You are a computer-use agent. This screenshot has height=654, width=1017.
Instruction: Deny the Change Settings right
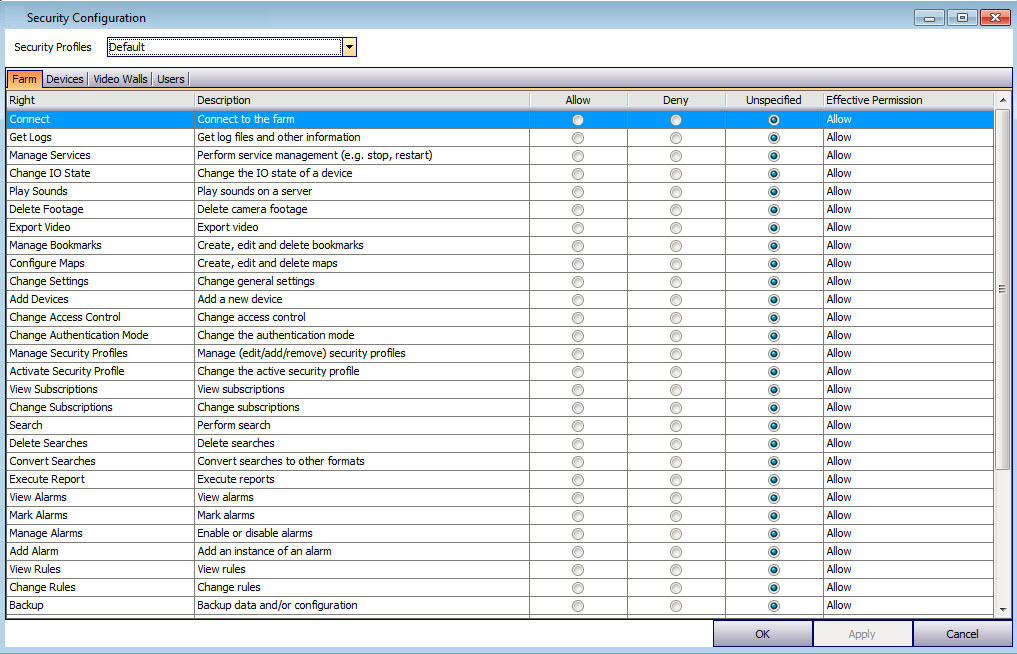pyautogui.click(x=676, y=282)
